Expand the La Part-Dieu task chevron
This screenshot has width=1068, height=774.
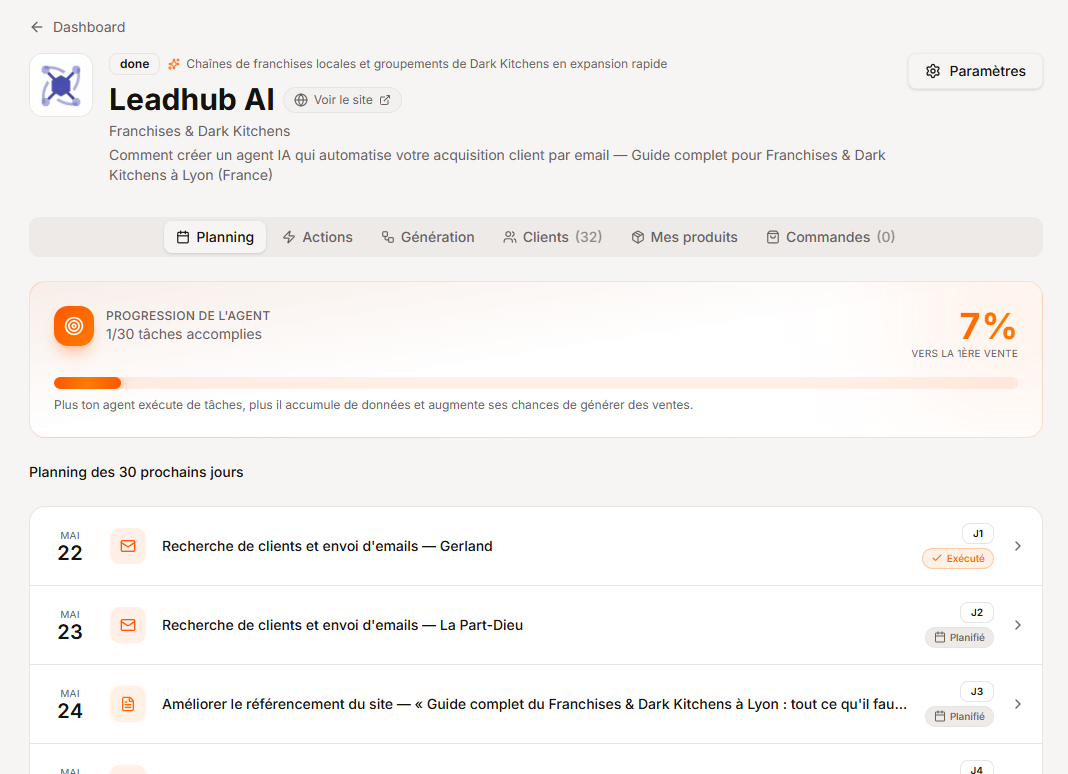click(1018, 625)
